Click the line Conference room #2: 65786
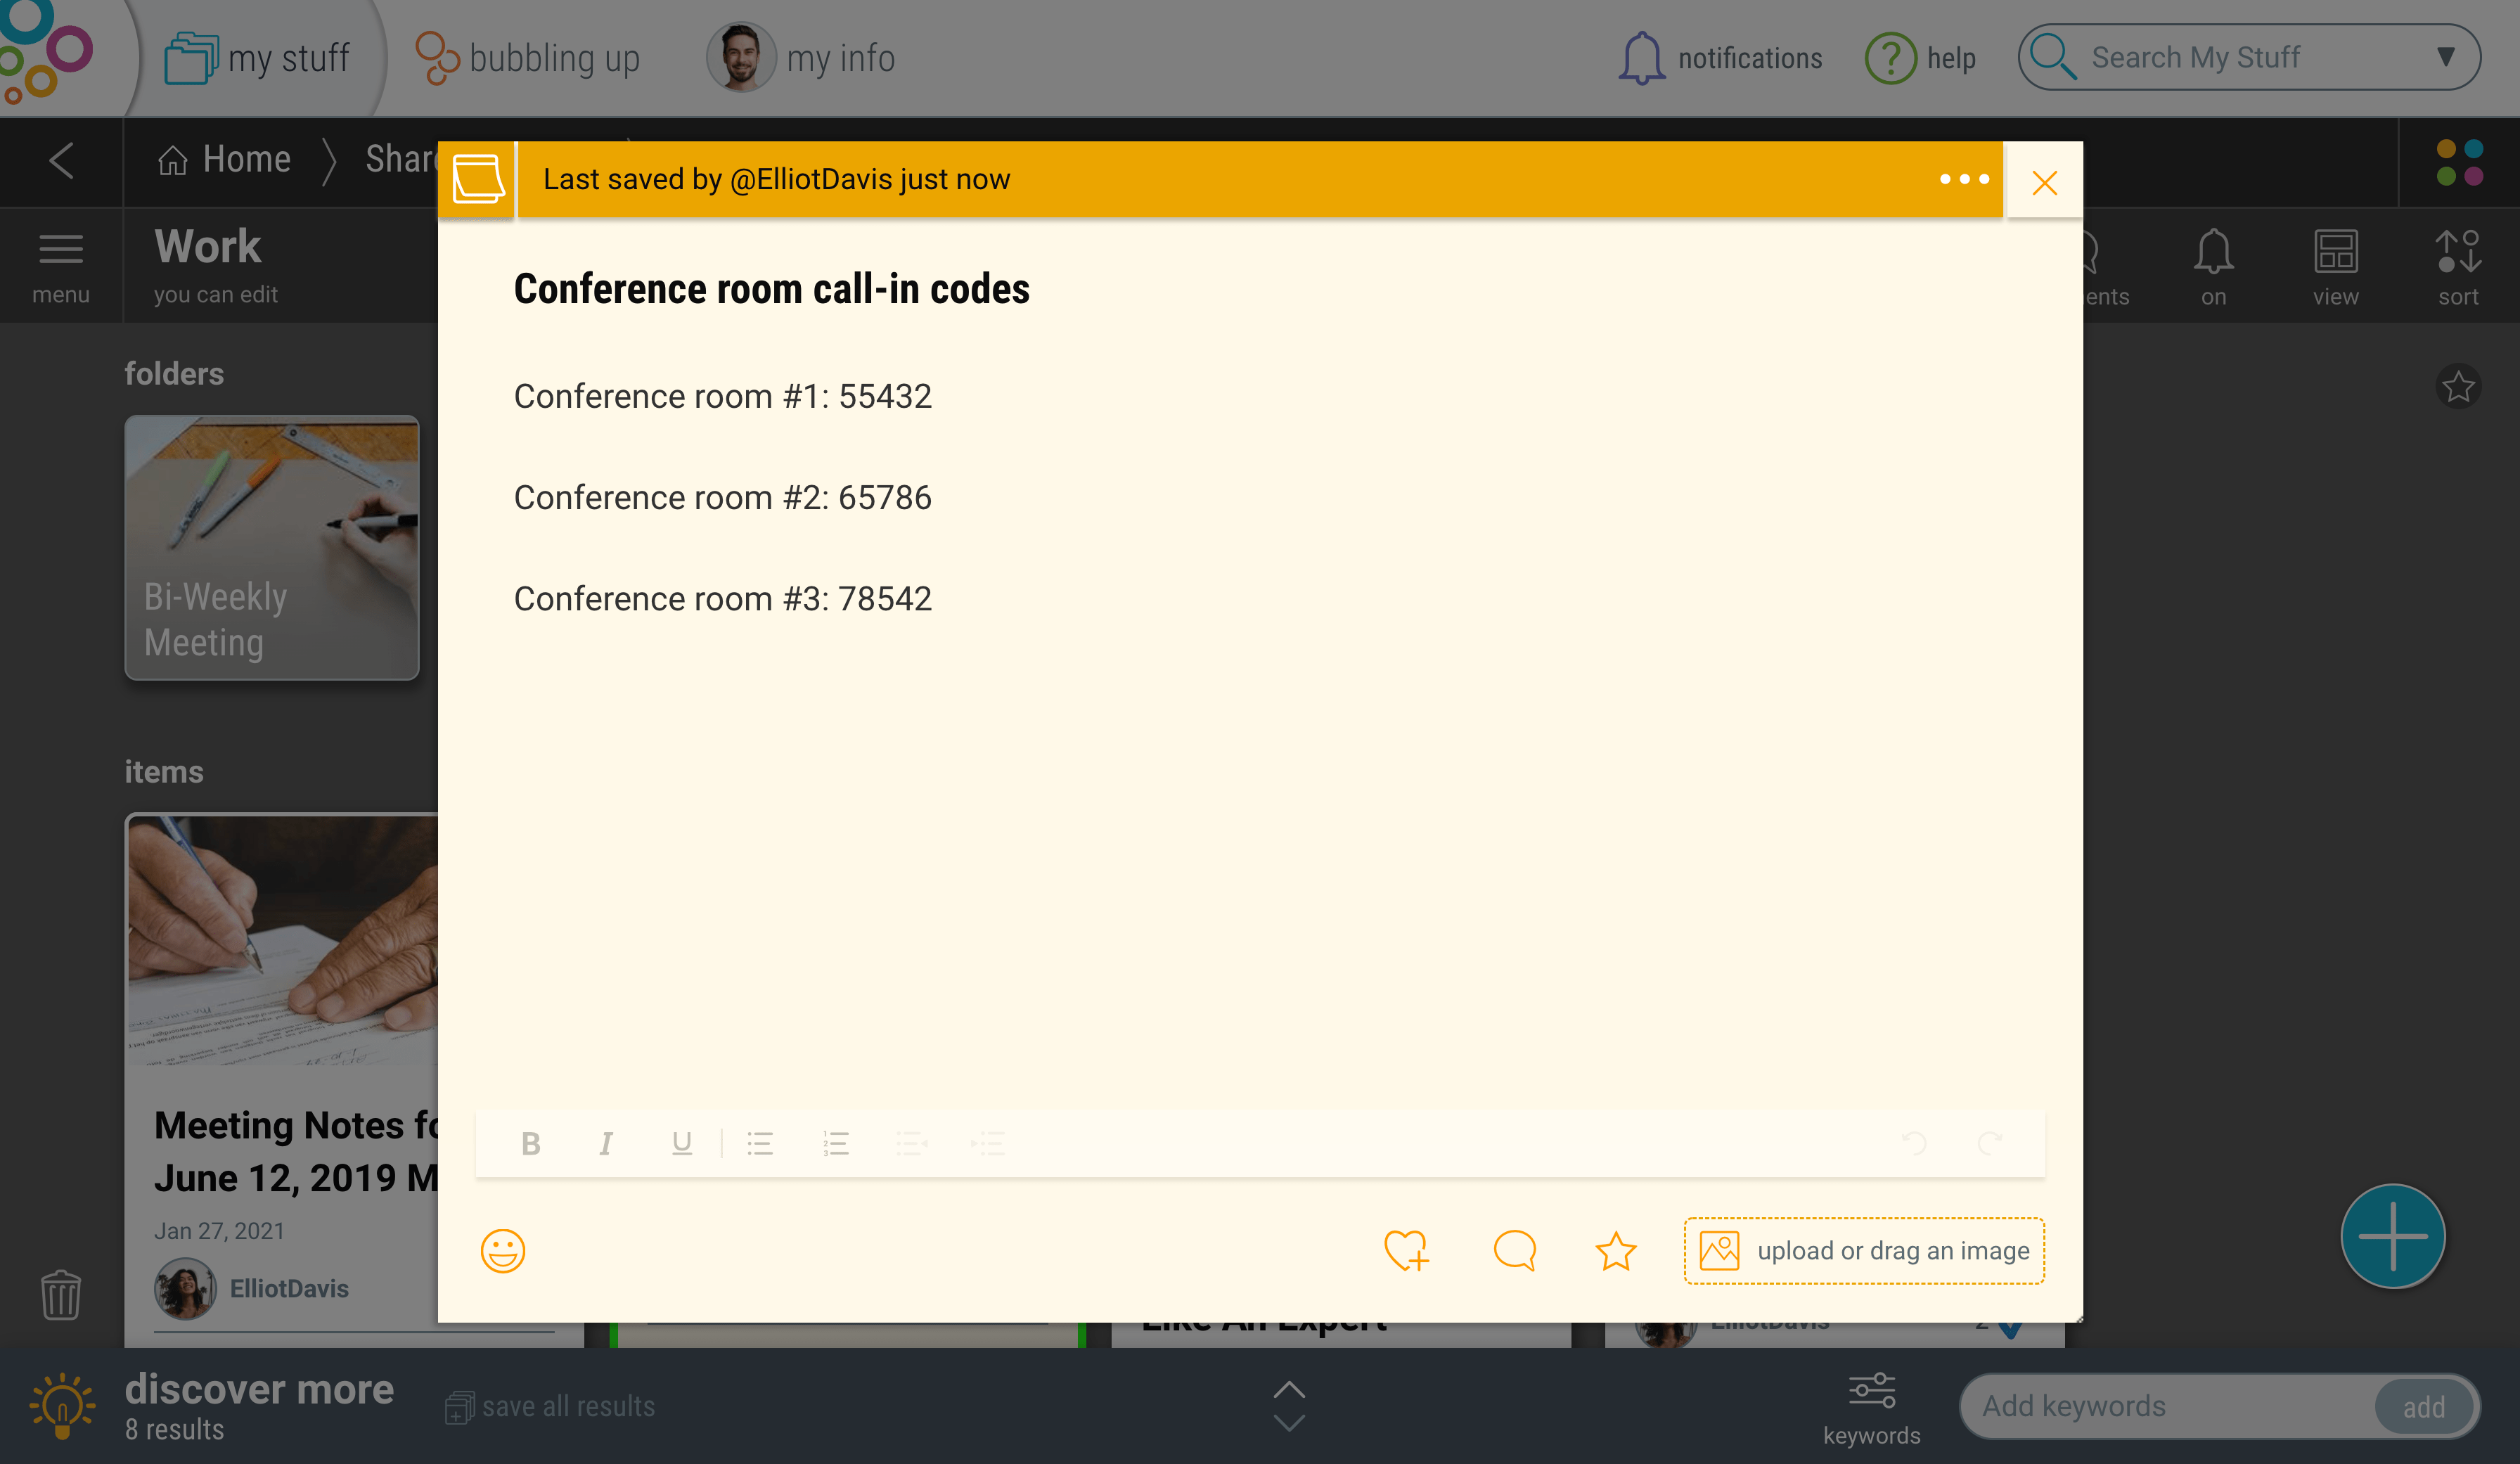Viewport: 2520px width, 1464px height. 722,497
